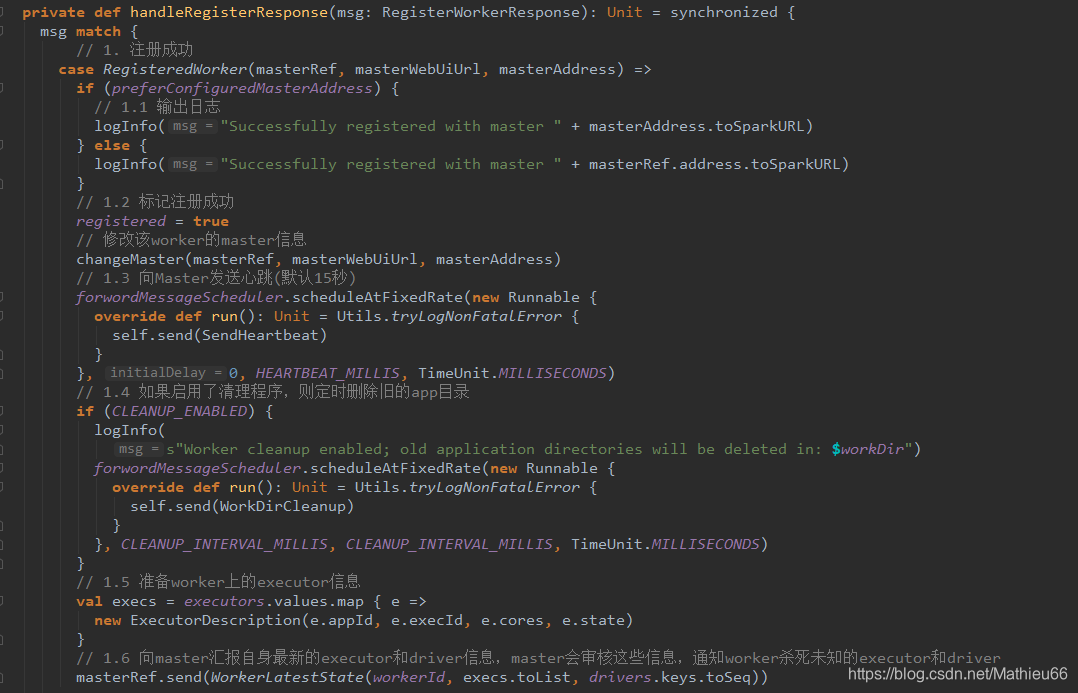
Task: Click the synchronized keyword
Action: click(724, 12)
